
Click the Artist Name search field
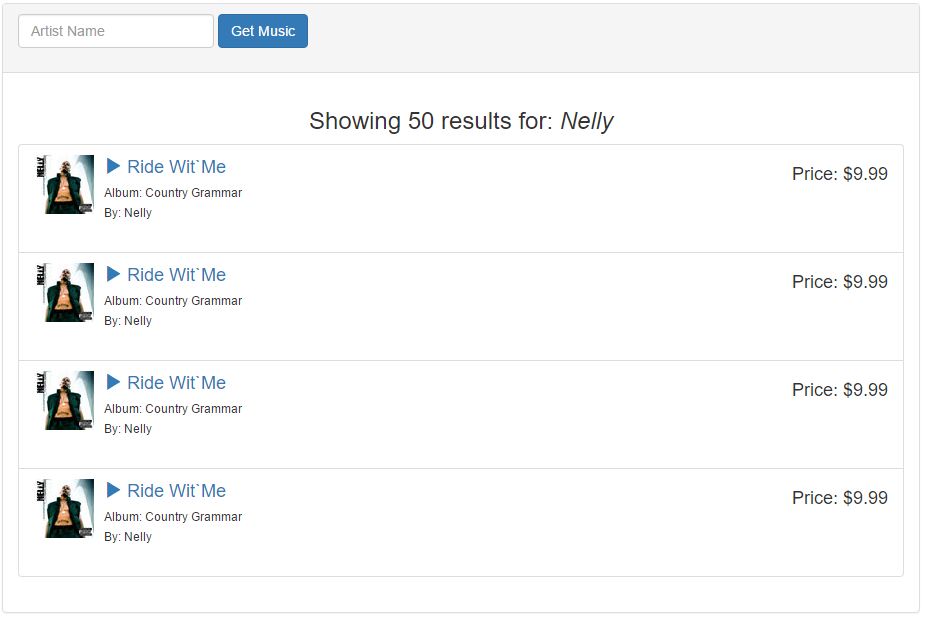coord(116,31)
